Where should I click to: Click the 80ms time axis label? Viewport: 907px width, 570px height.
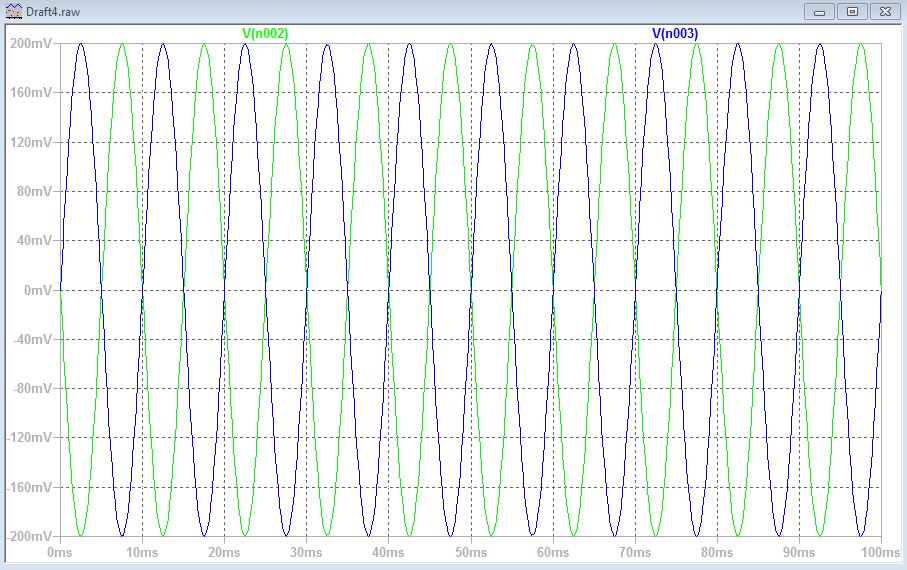717,553
